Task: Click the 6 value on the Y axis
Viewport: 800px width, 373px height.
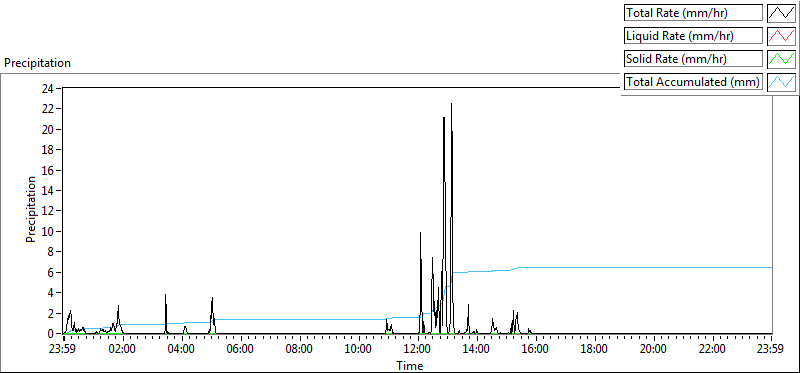Action: [x=51, y=272]
